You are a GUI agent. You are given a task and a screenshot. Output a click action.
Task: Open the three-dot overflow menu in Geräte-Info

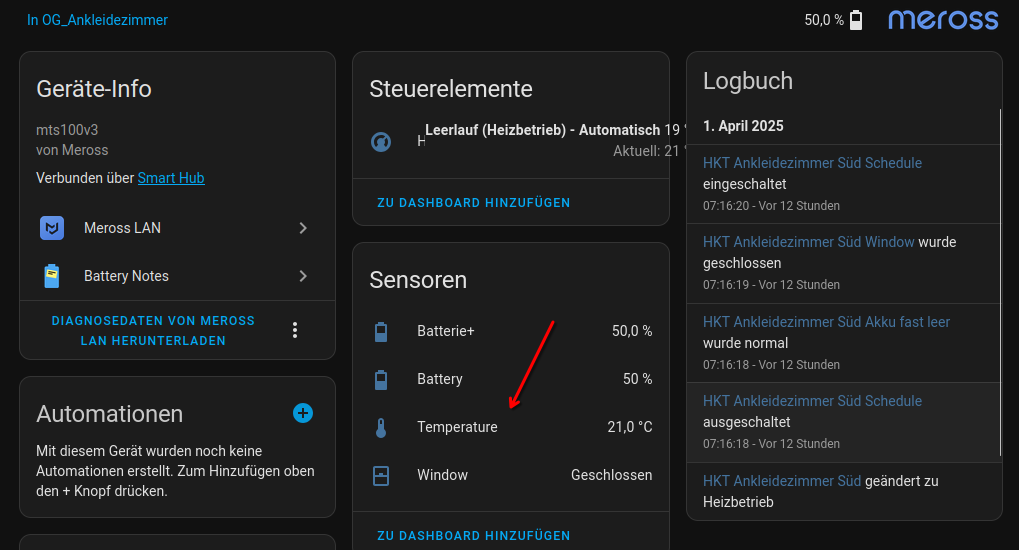tap(295, 330)
